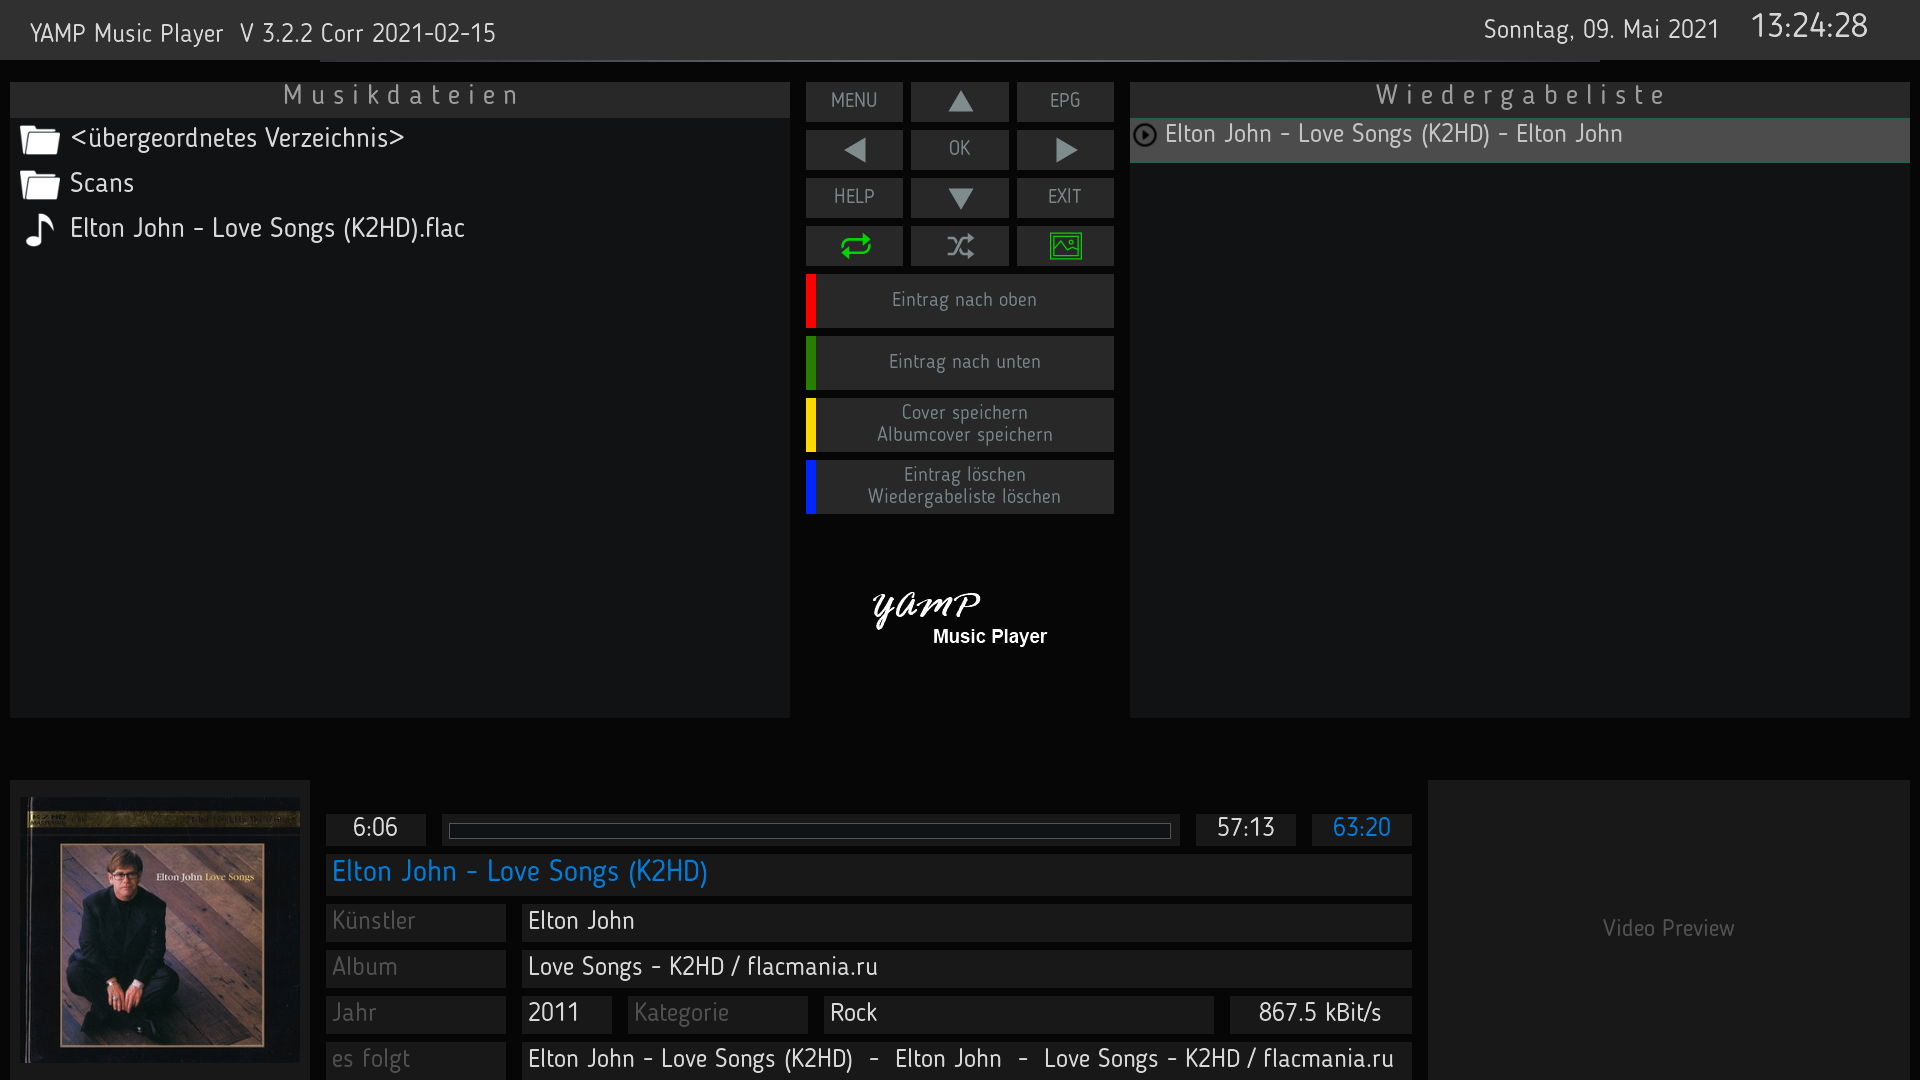The height and width of the screenshot is (1080, 1920).
Task: Click the playback progress bar
Action: pos(810,831)
